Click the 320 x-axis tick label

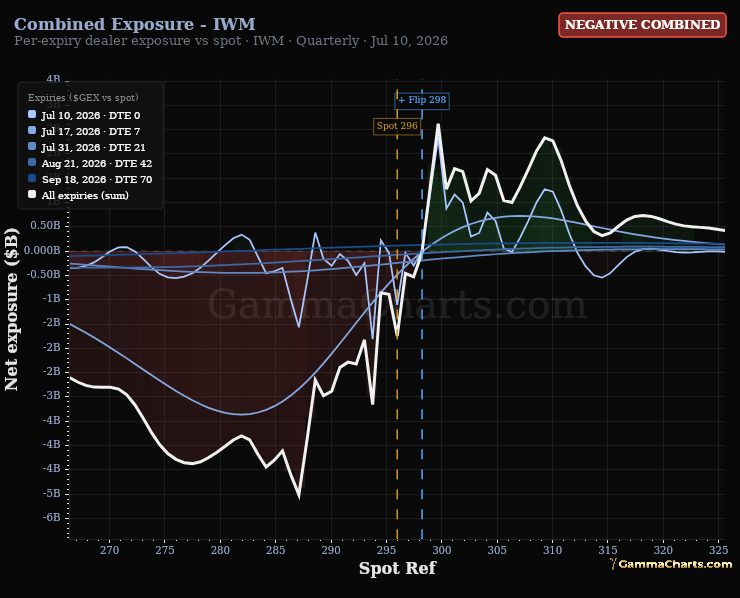[663, 550]
